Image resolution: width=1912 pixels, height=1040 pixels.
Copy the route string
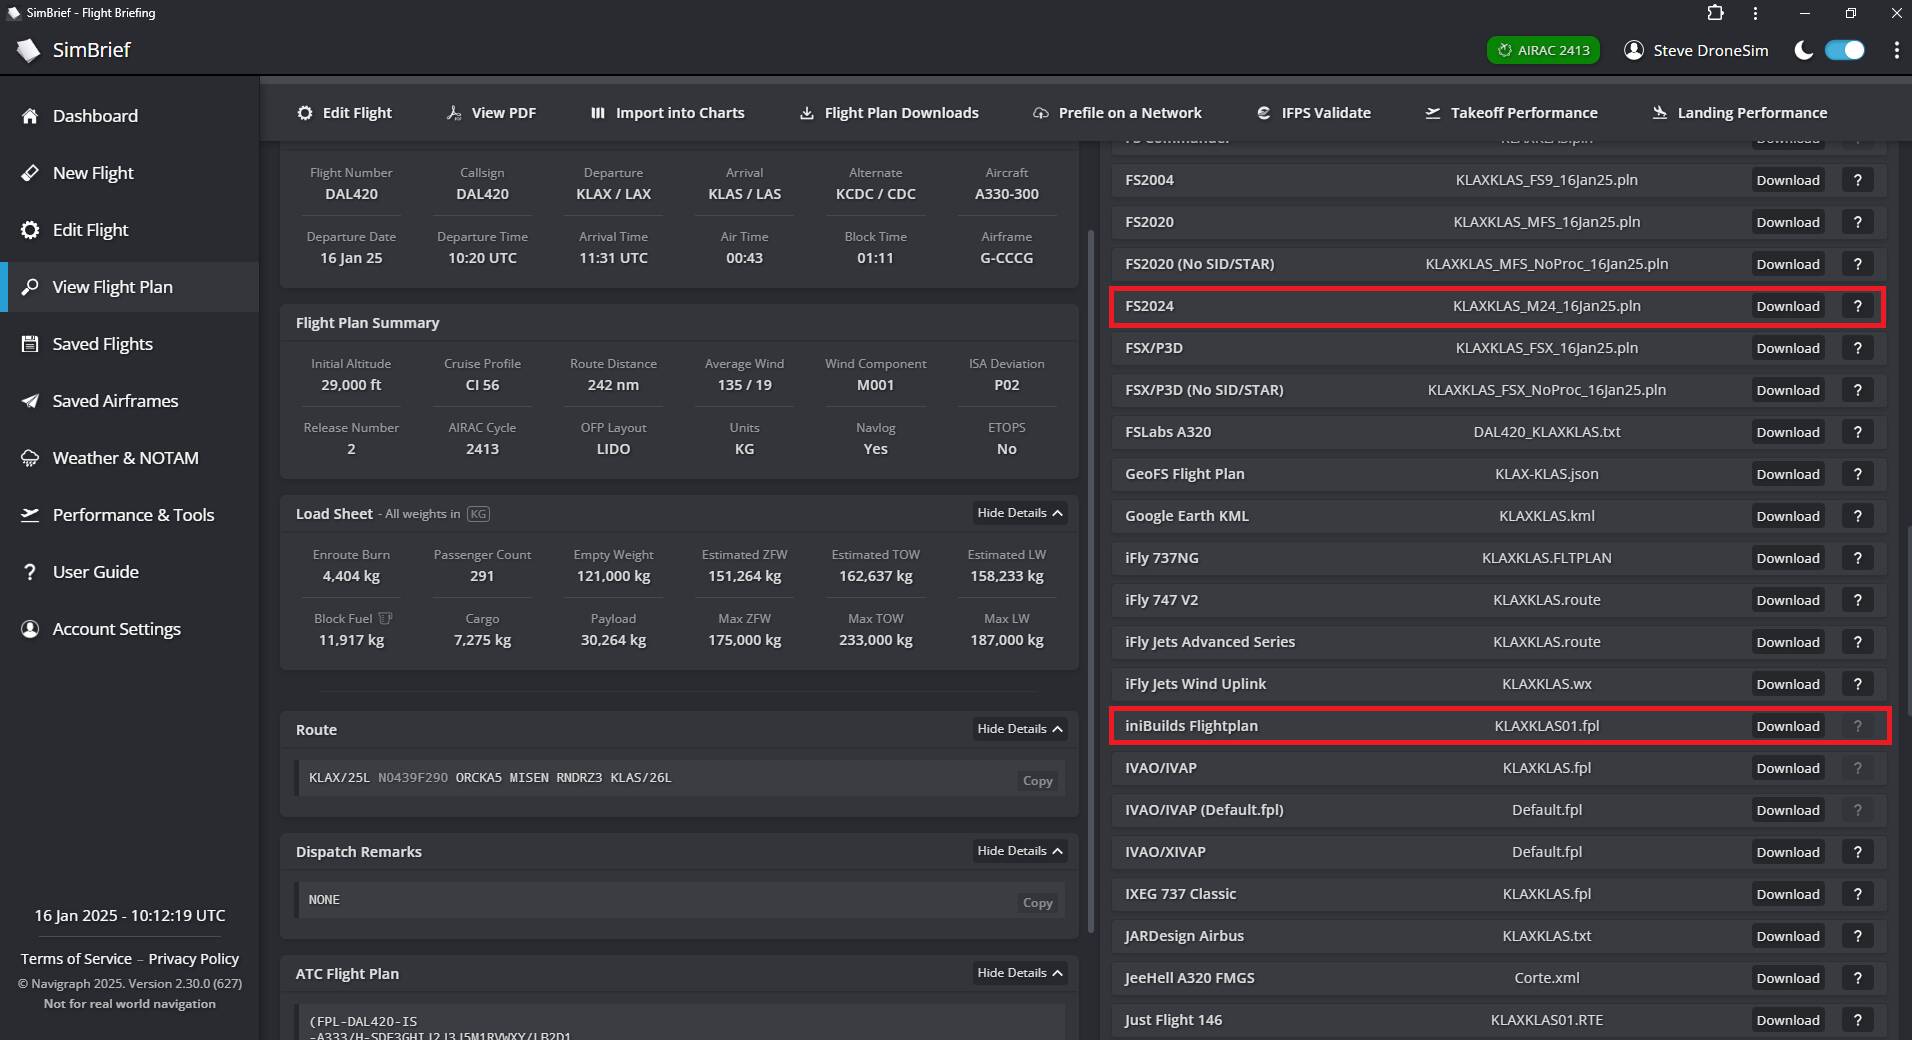1037,781
